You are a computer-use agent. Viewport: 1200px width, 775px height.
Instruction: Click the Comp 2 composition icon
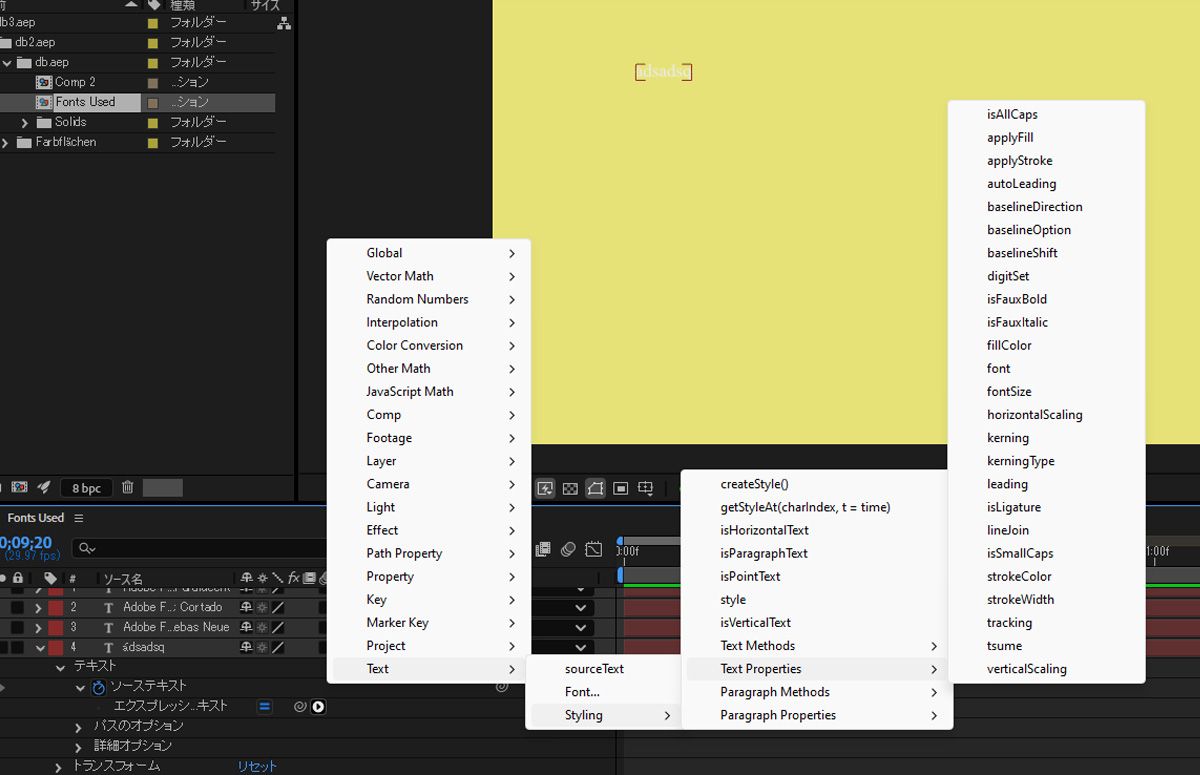44,82
